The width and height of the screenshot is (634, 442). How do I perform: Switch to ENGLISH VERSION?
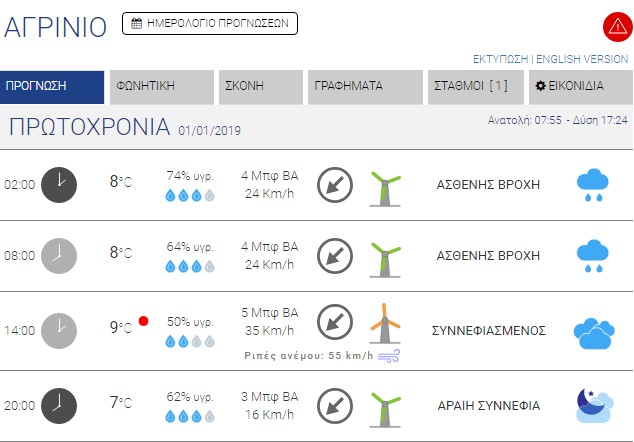581,59
